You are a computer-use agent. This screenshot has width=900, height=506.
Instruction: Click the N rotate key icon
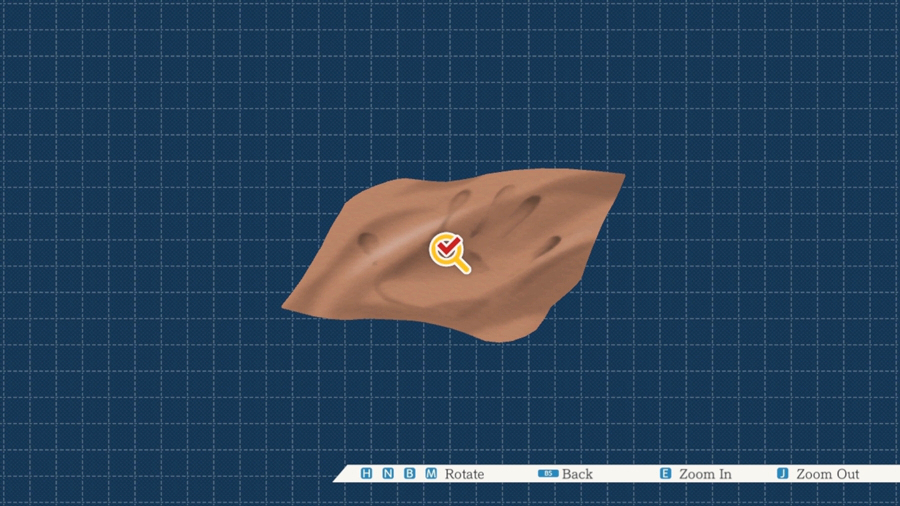pyautogui.click(x=388, y=473)
